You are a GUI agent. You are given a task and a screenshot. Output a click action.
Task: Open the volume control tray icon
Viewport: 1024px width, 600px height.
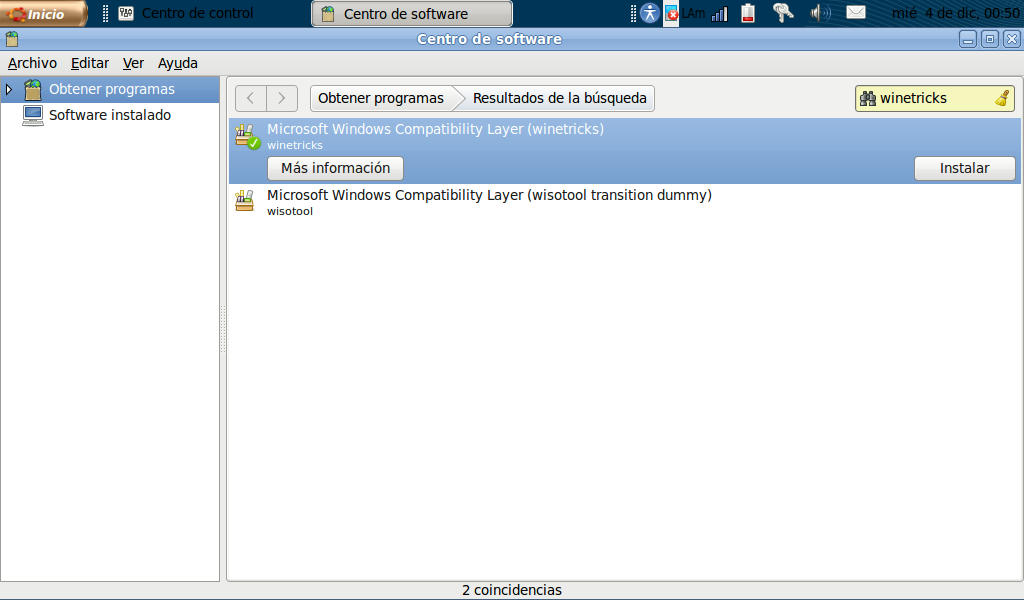coord(820,13)
